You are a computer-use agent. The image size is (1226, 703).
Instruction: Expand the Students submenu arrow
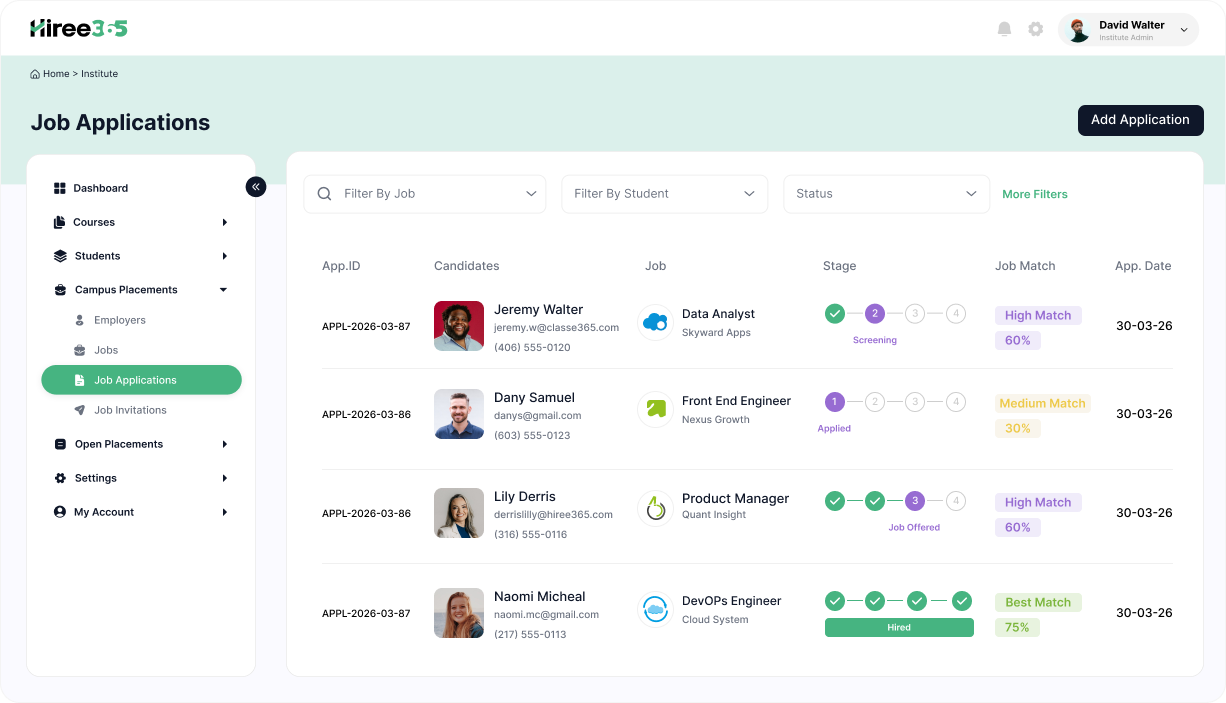[x=225, y=256]
